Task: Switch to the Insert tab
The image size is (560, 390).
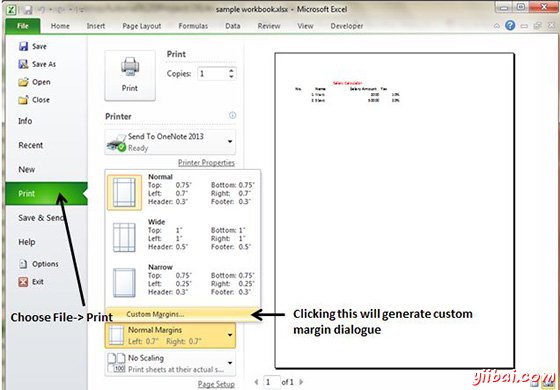Action: 96,26
